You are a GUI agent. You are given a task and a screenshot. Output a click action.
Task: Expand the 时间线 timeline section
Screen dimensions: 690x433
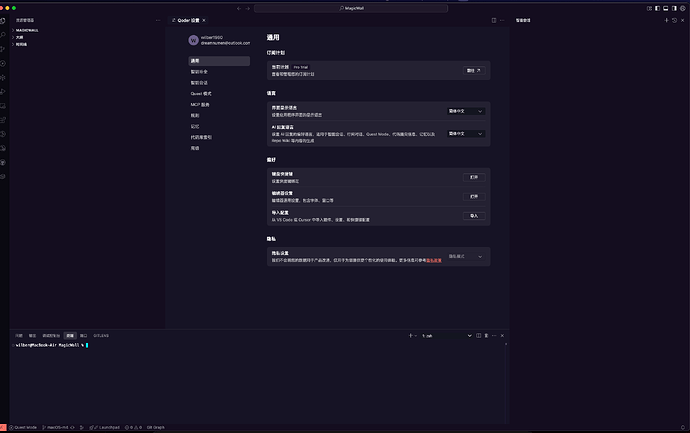pos(19,44)
